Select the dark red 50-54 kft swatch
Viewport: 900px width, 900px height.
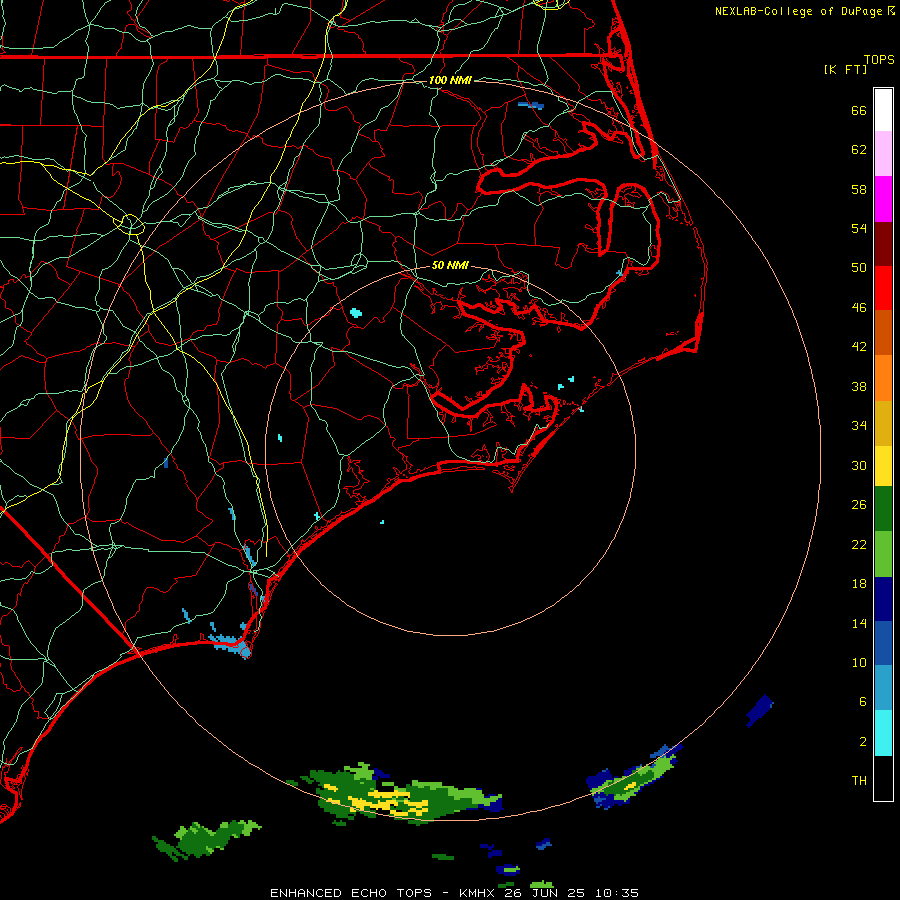click(883, 243)
